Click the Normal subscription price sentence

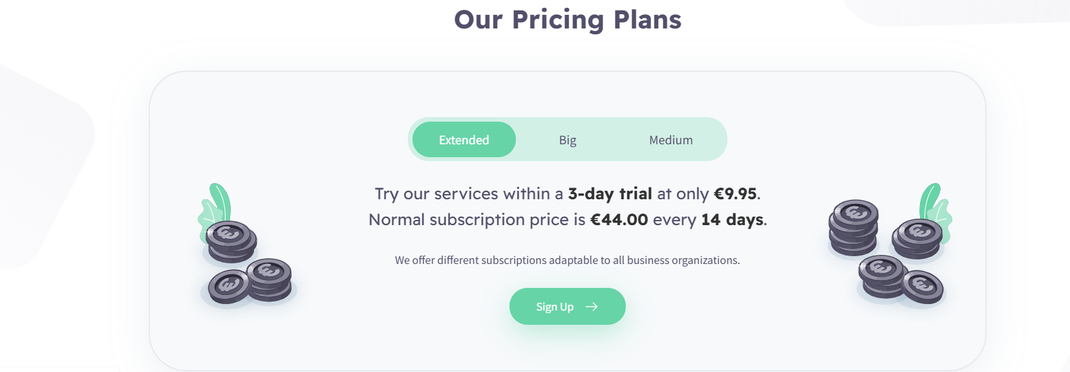click(x=568, y=220)
